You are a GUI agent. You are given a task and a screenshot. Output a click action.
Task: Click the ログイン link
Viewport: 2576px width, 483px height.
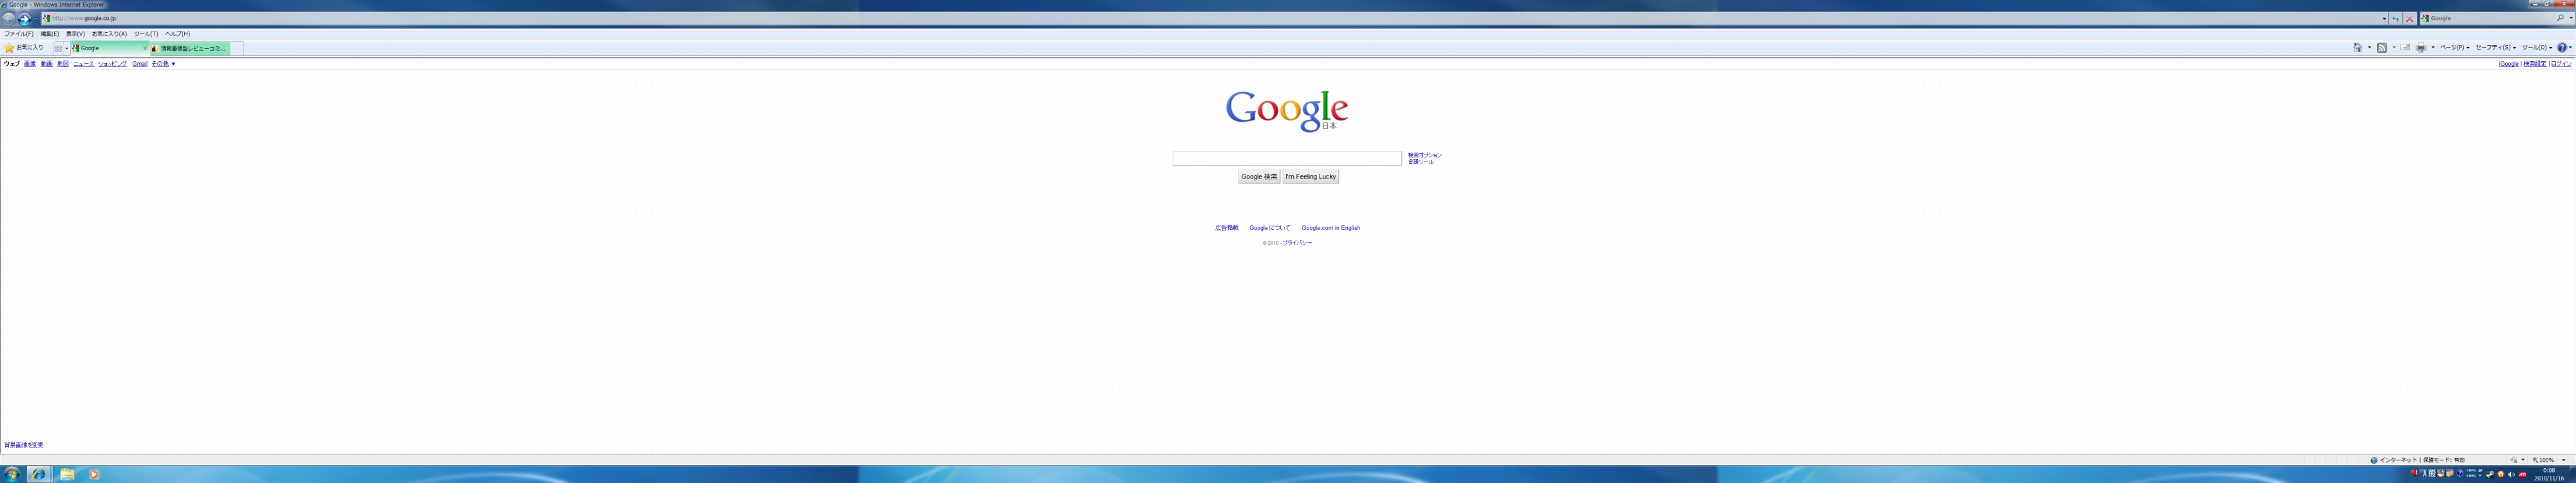click(x=2561, y=64)
